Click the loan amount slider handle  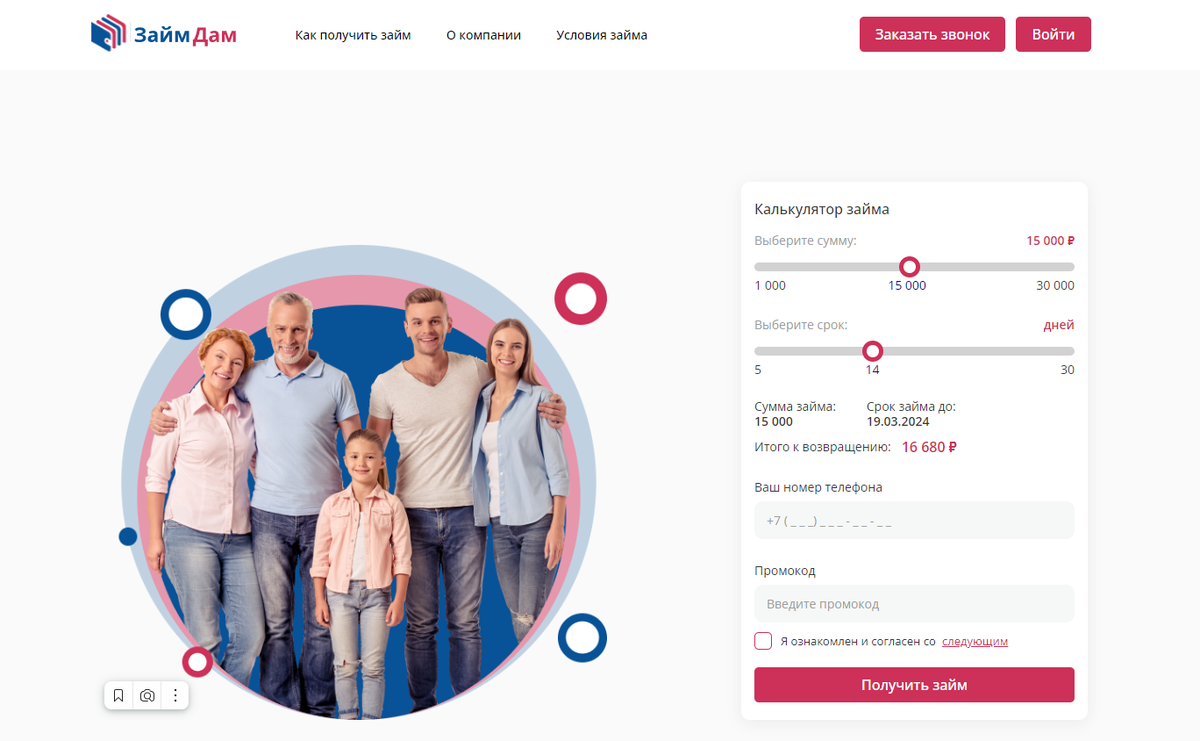click(909, 267)
